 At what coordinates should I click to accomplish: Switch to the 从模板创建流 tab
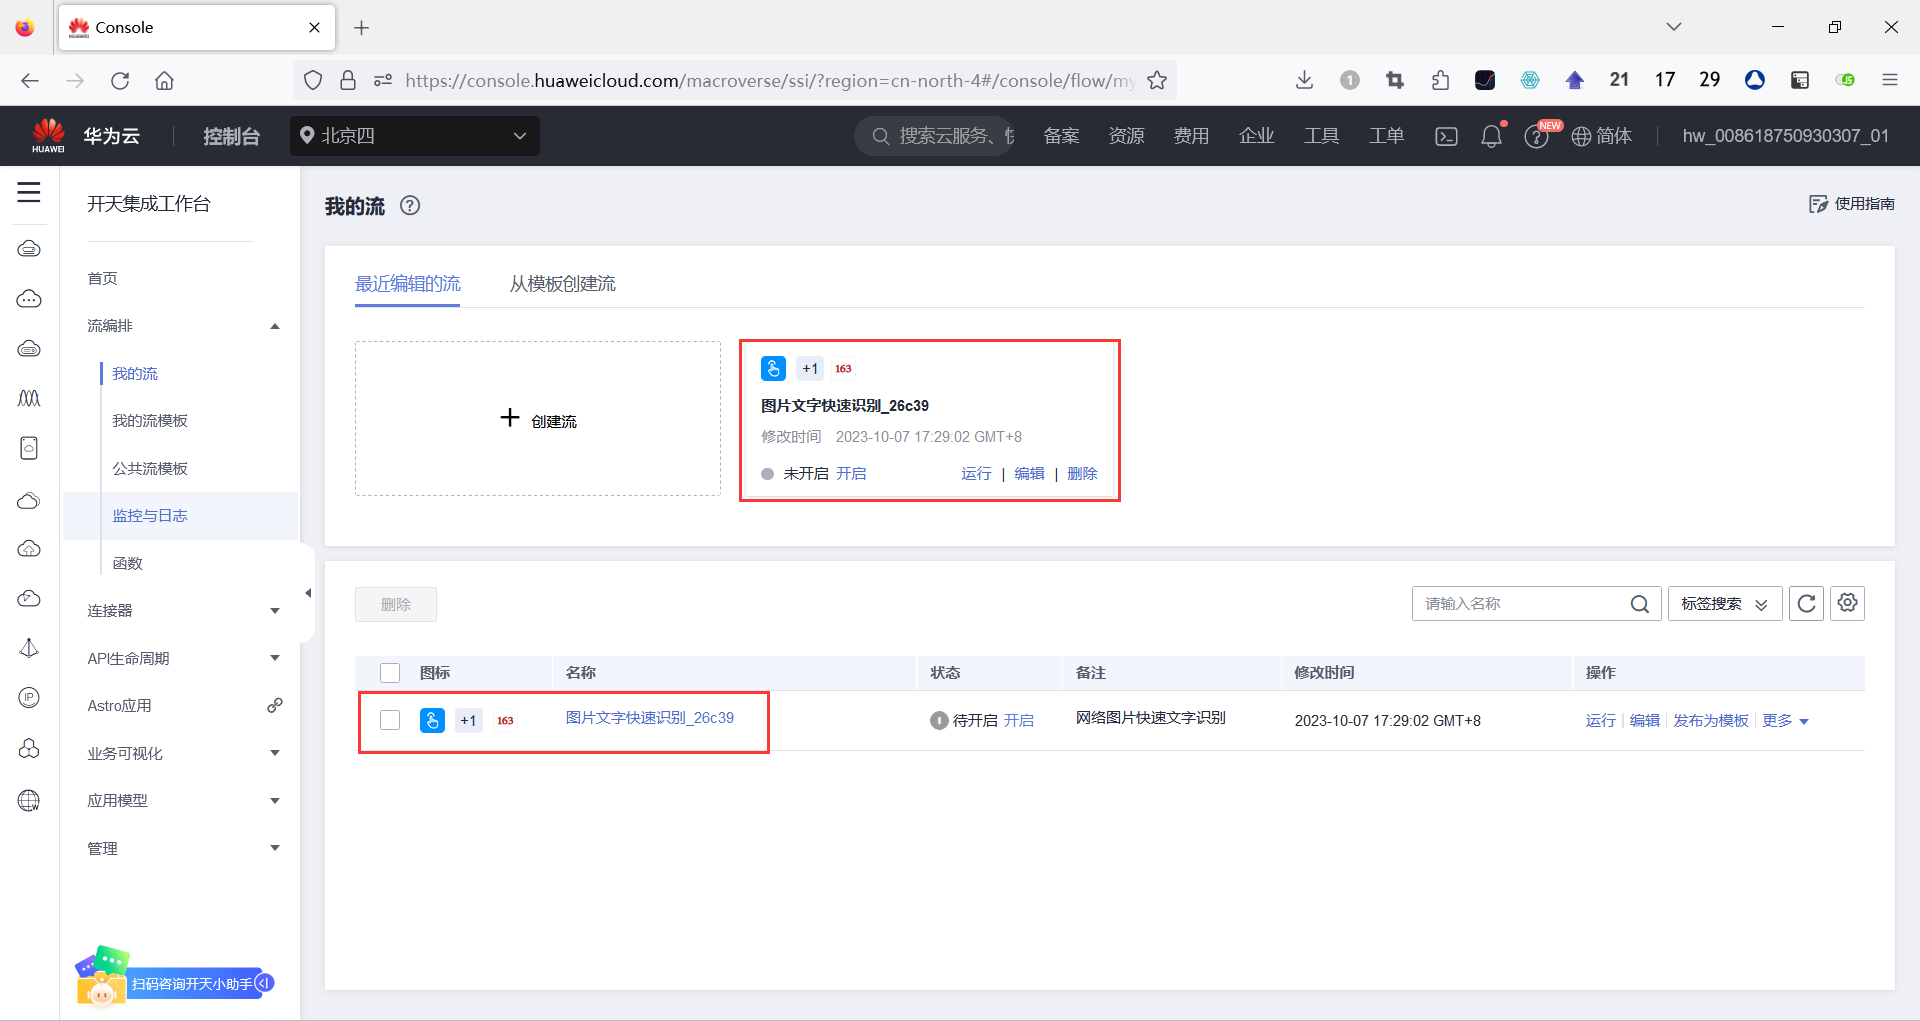(563, 284)
